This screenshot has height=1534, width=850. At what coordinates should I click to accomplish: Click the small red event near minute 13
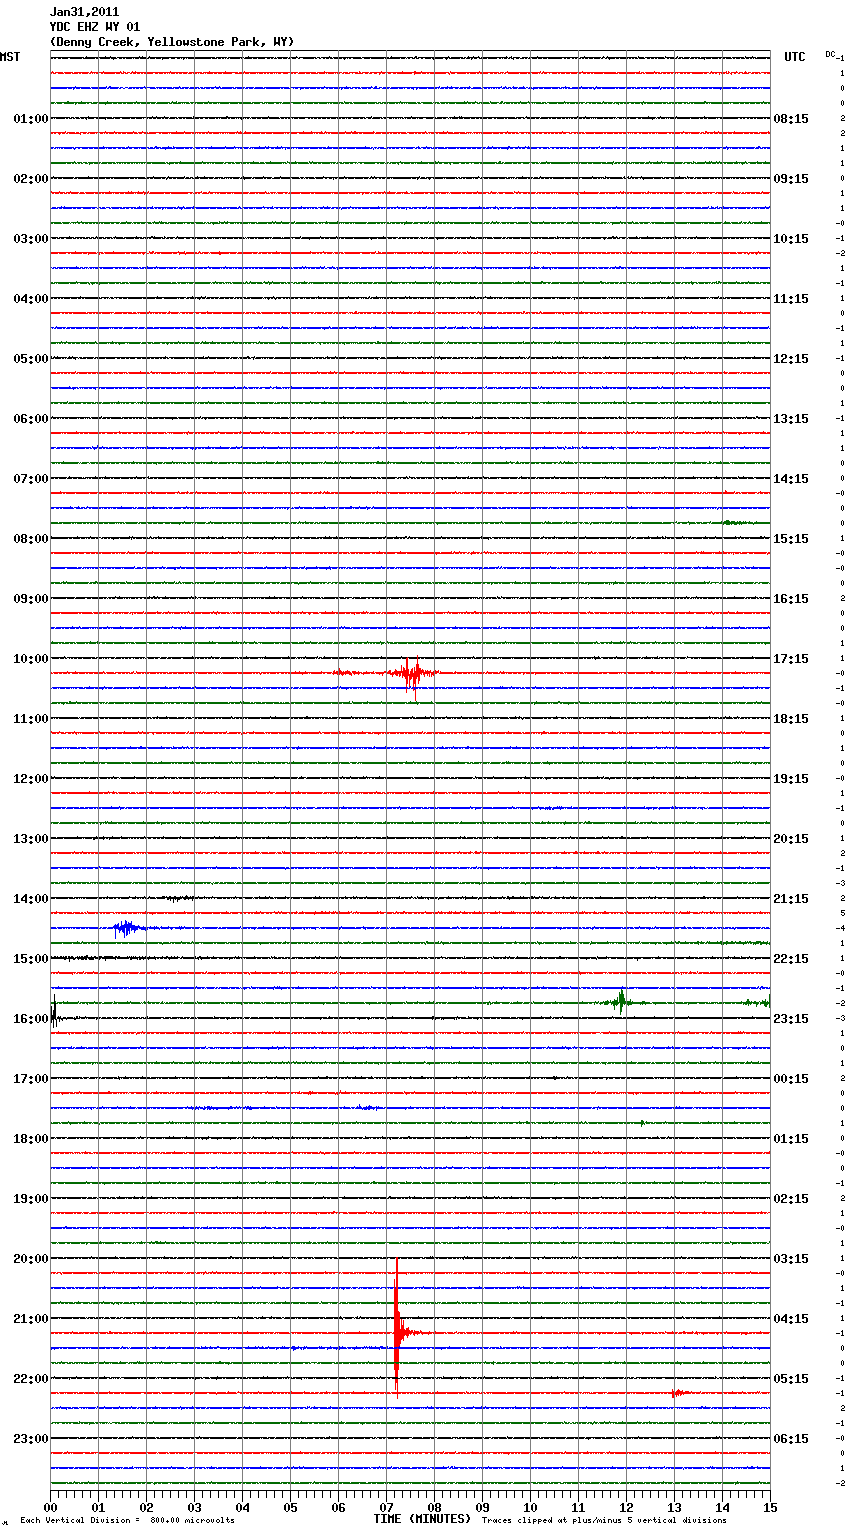679,1393
